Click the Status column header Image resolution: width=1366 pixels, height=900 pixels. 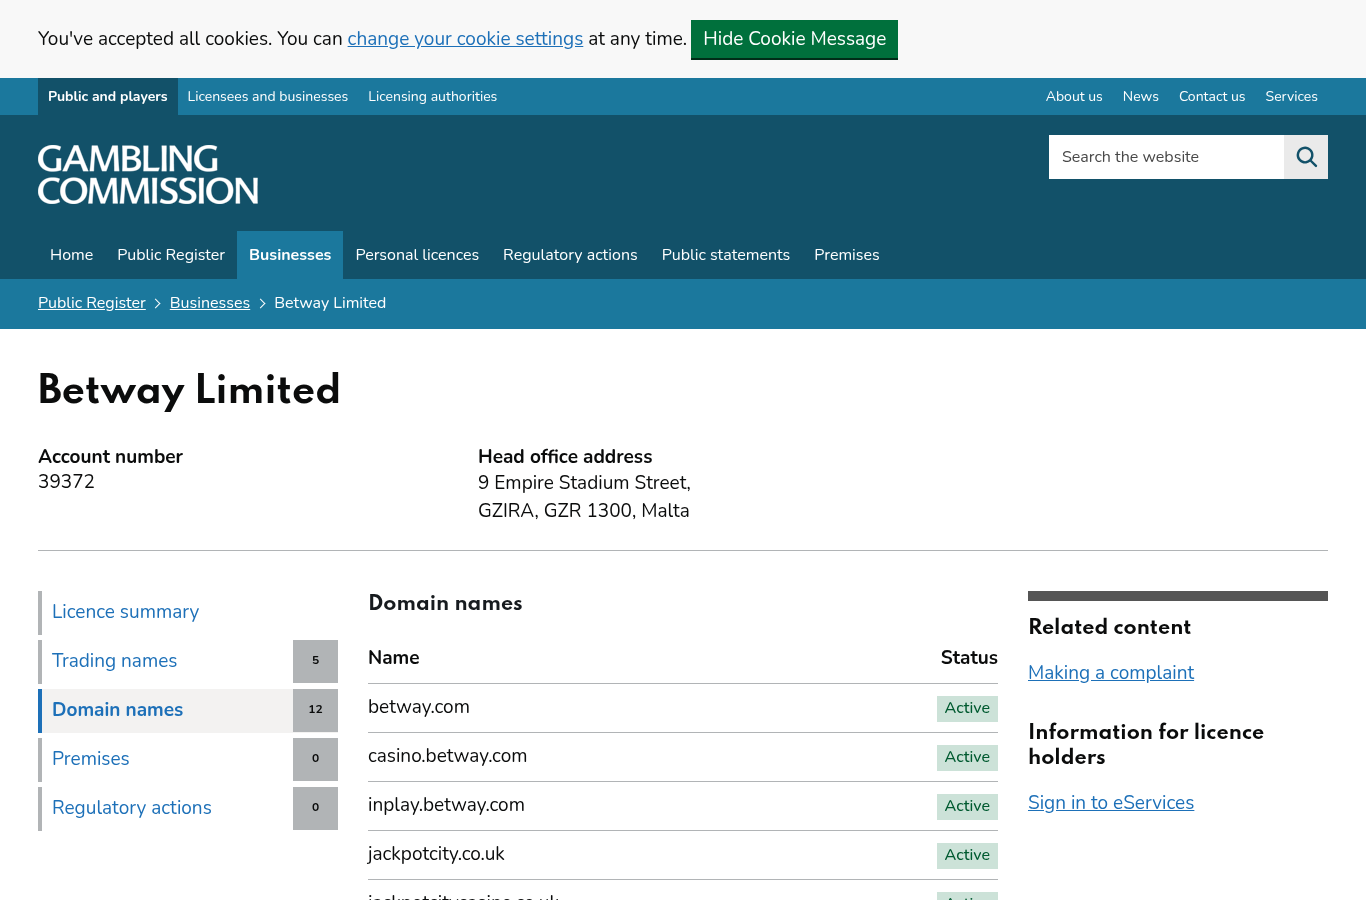pyautogui.click(x=969, y=658)
